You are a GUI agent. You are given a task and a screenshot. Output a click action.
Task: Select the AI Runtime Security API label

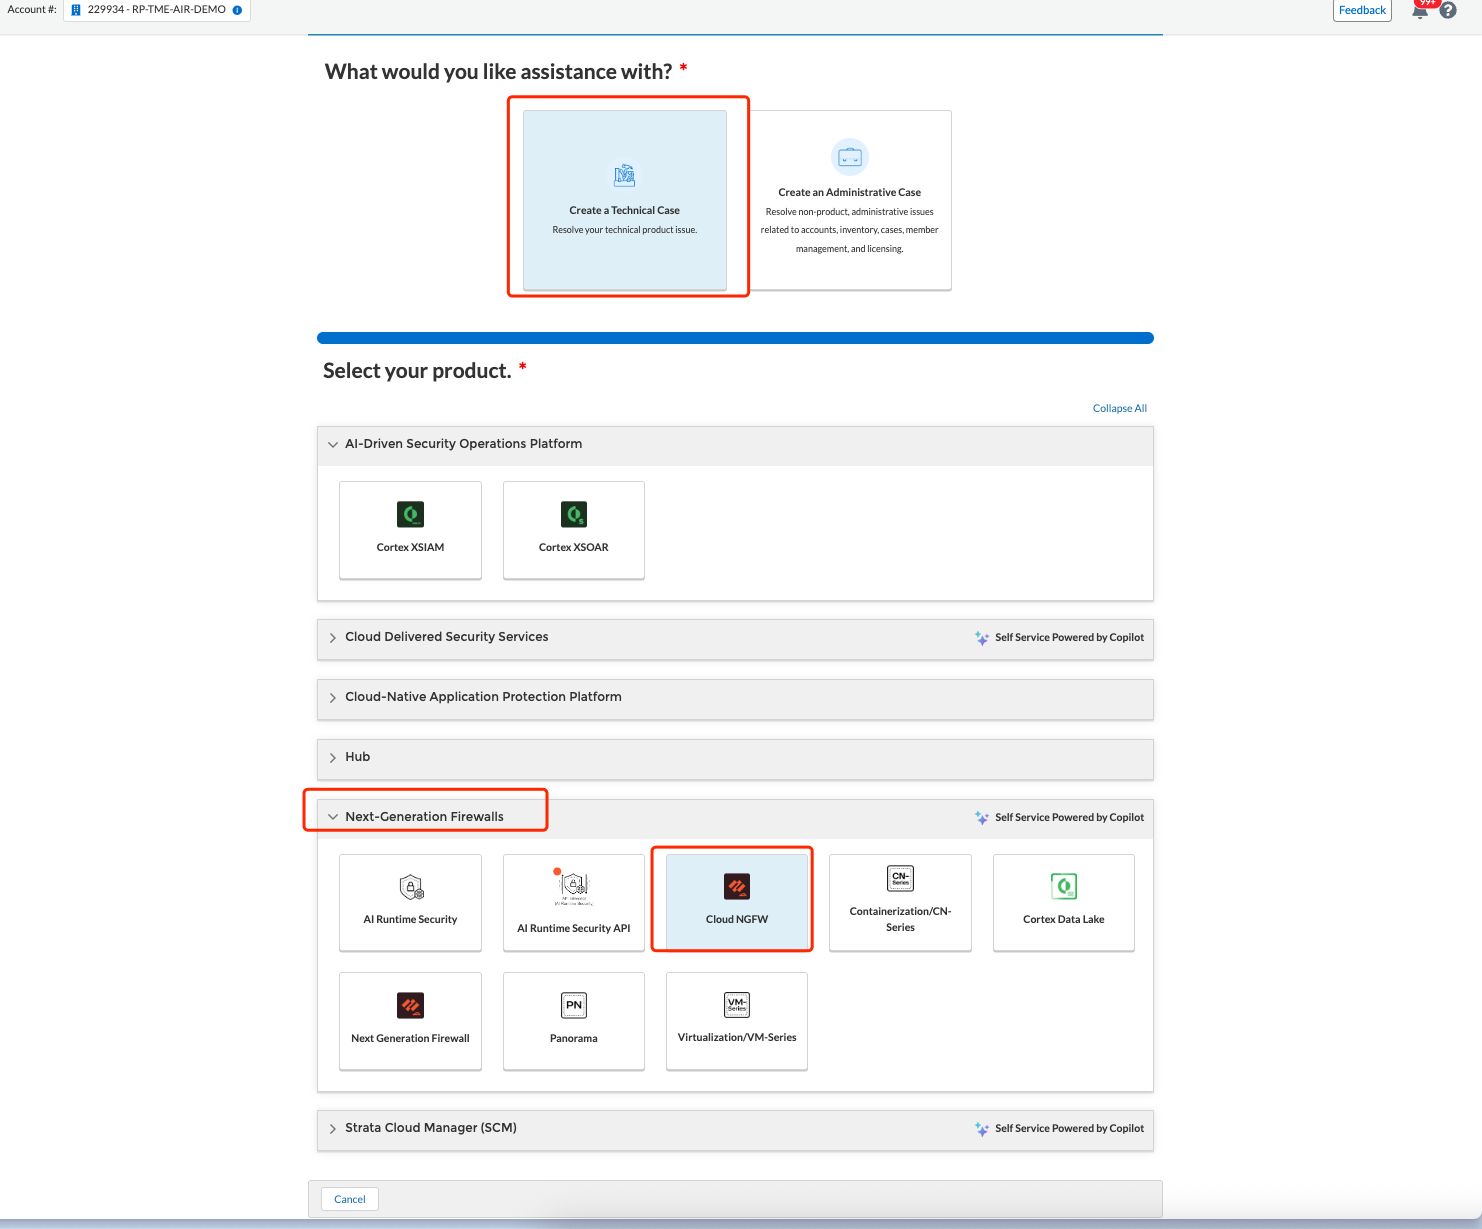click(x=574, y=928)
